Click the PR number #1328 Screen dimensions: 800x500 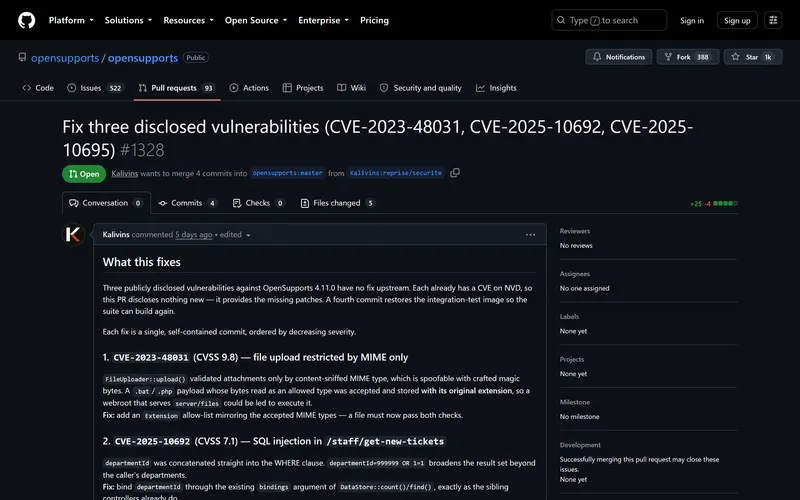point(142,150)
